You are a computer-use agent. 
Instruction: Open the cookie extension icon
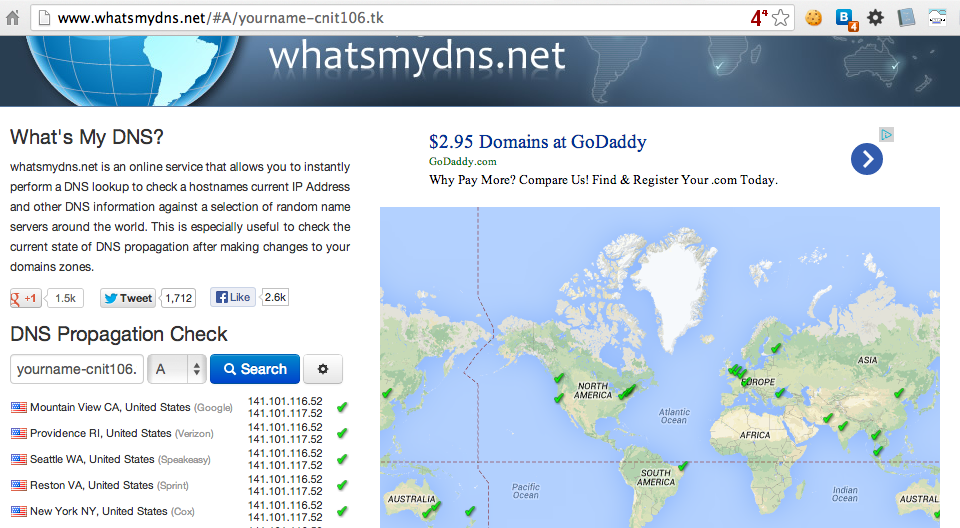tap(814, 18)
